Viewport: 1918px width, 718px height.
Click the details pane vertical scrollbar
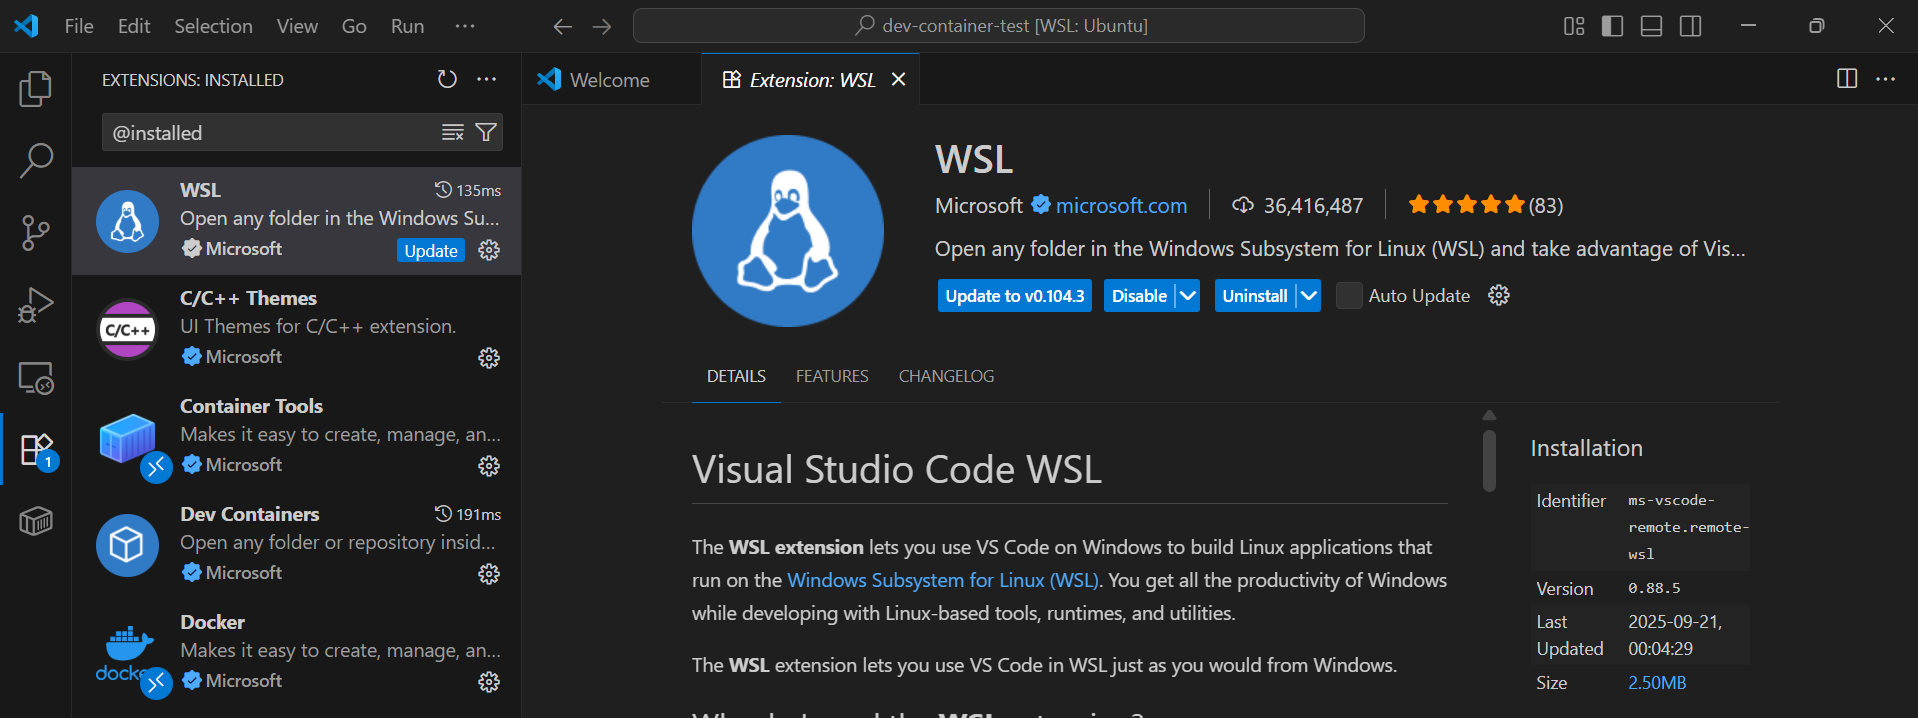[1489, 460]
